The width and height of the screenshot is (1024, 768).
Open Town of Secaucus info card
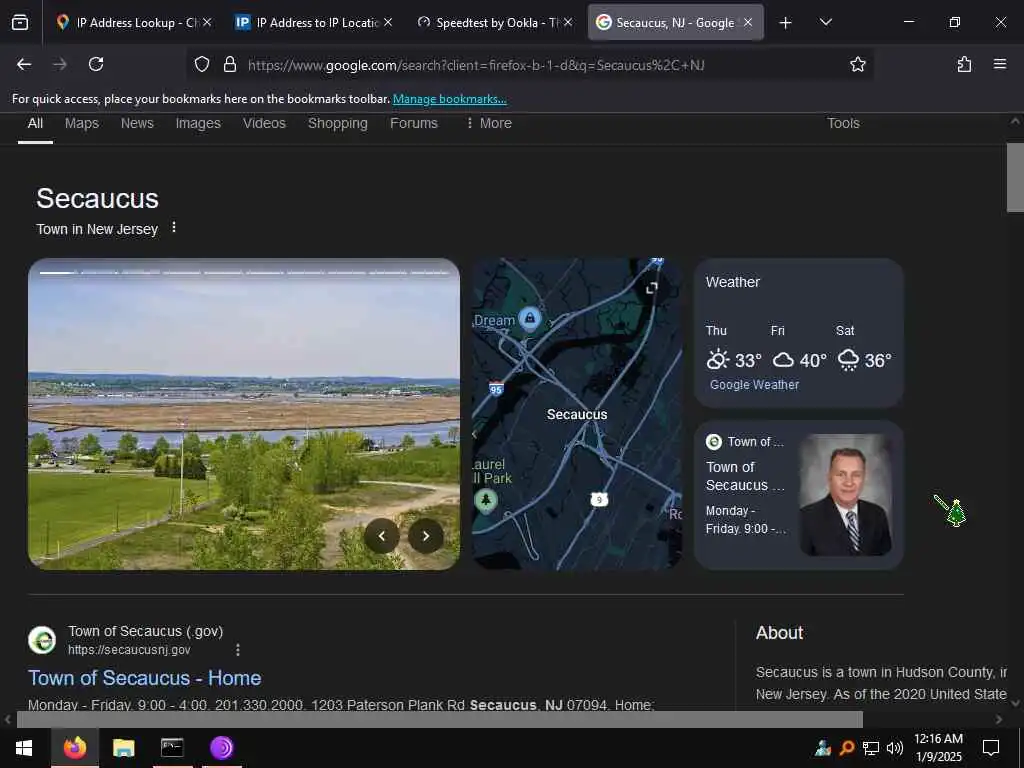pos(799,495)
